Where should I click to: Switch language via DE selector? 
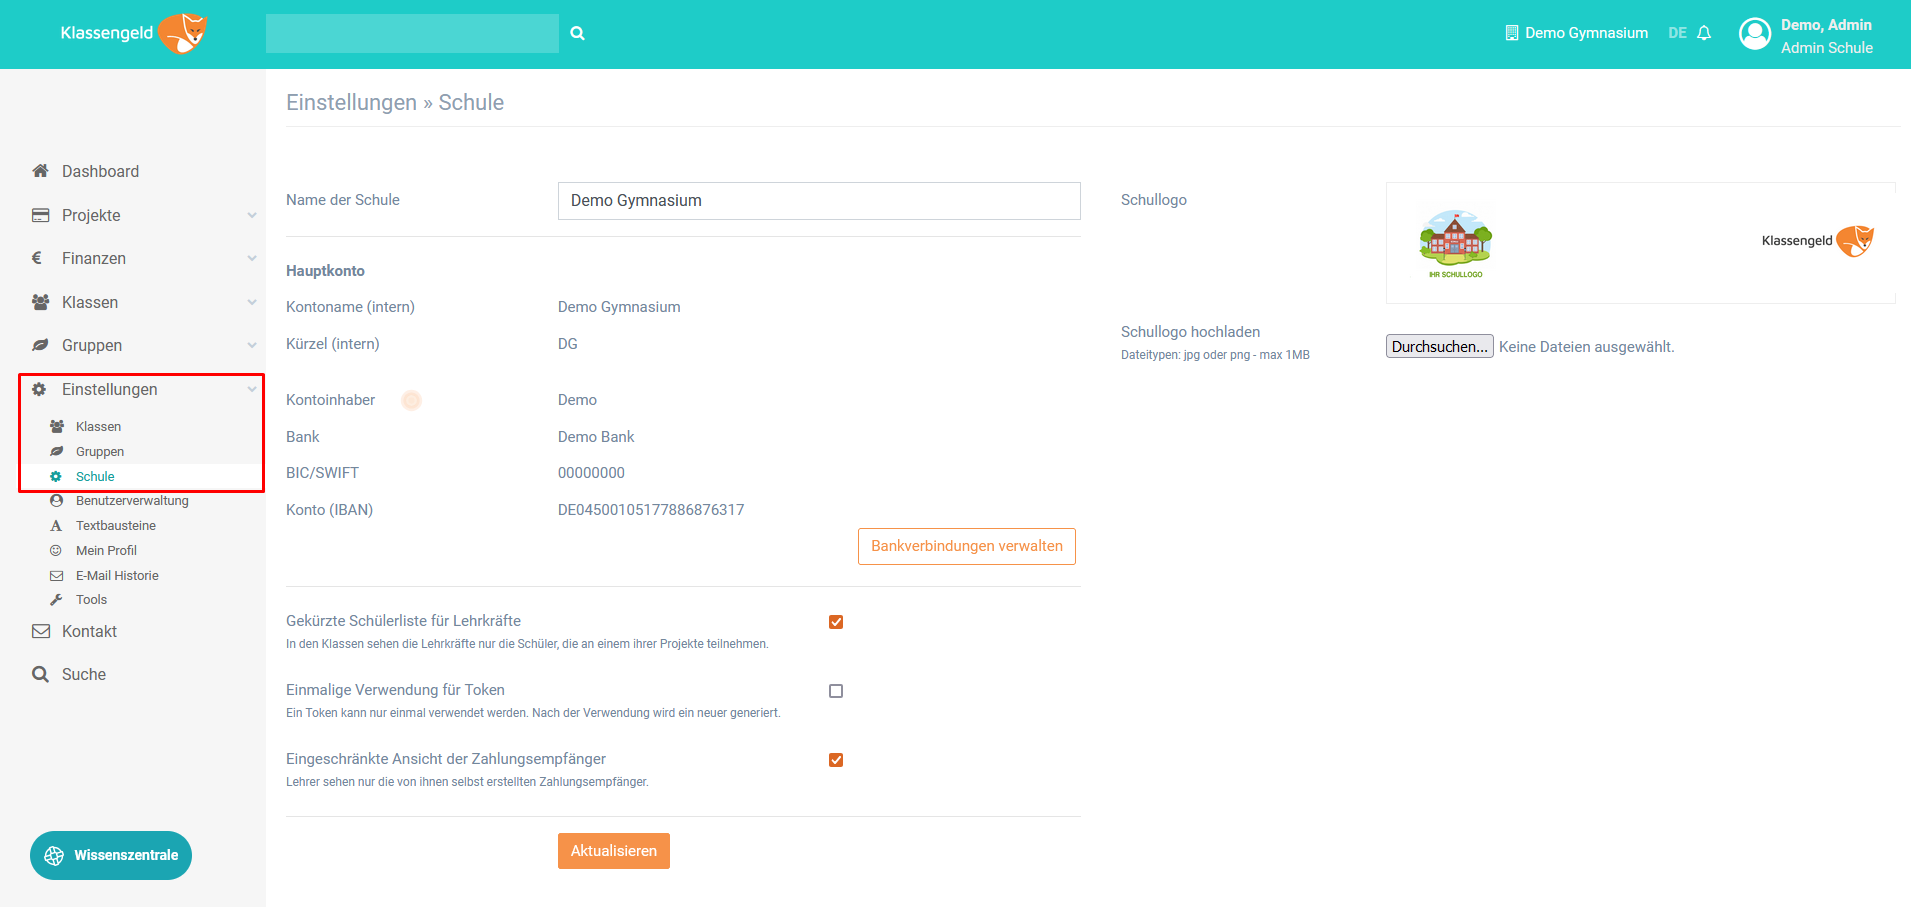point(1677,33)
